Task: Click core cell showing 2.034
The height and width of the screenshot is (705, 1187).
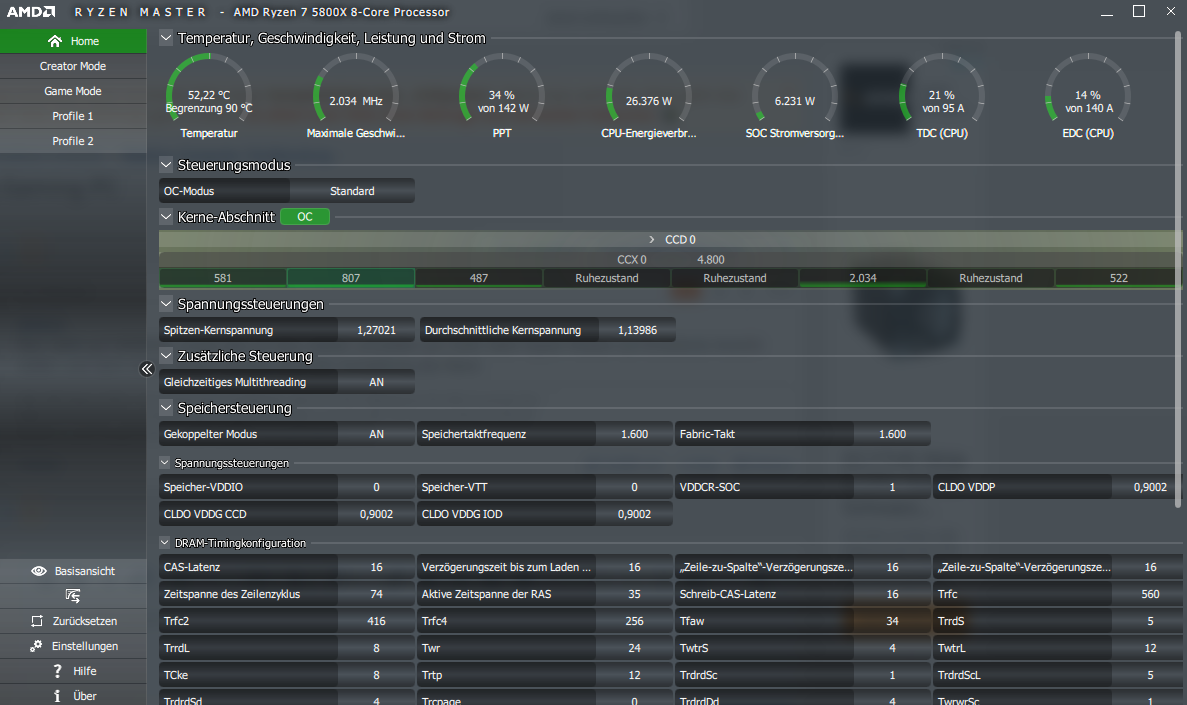Action: coord(862,278)
